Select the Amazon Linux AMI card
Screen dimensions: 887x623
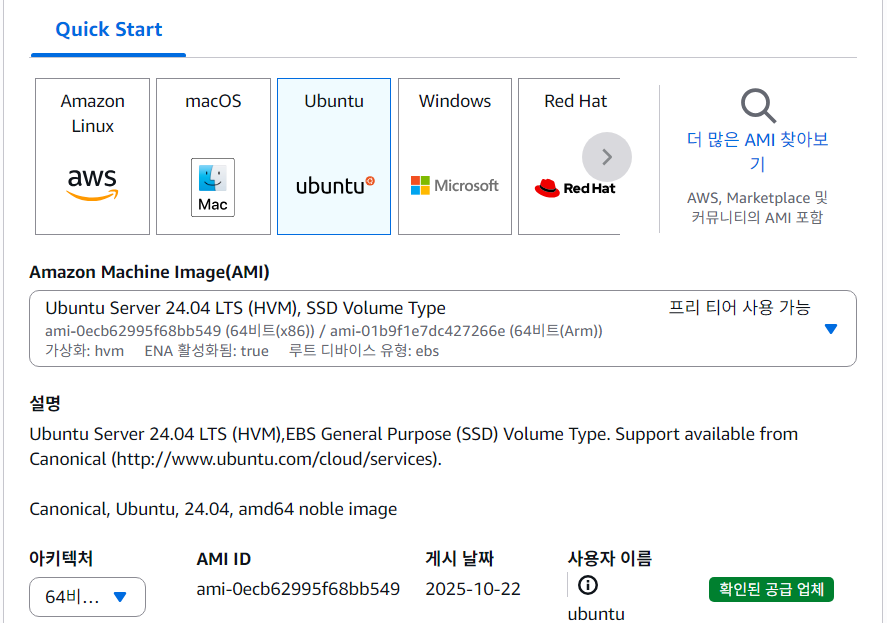tap(92, 156)
